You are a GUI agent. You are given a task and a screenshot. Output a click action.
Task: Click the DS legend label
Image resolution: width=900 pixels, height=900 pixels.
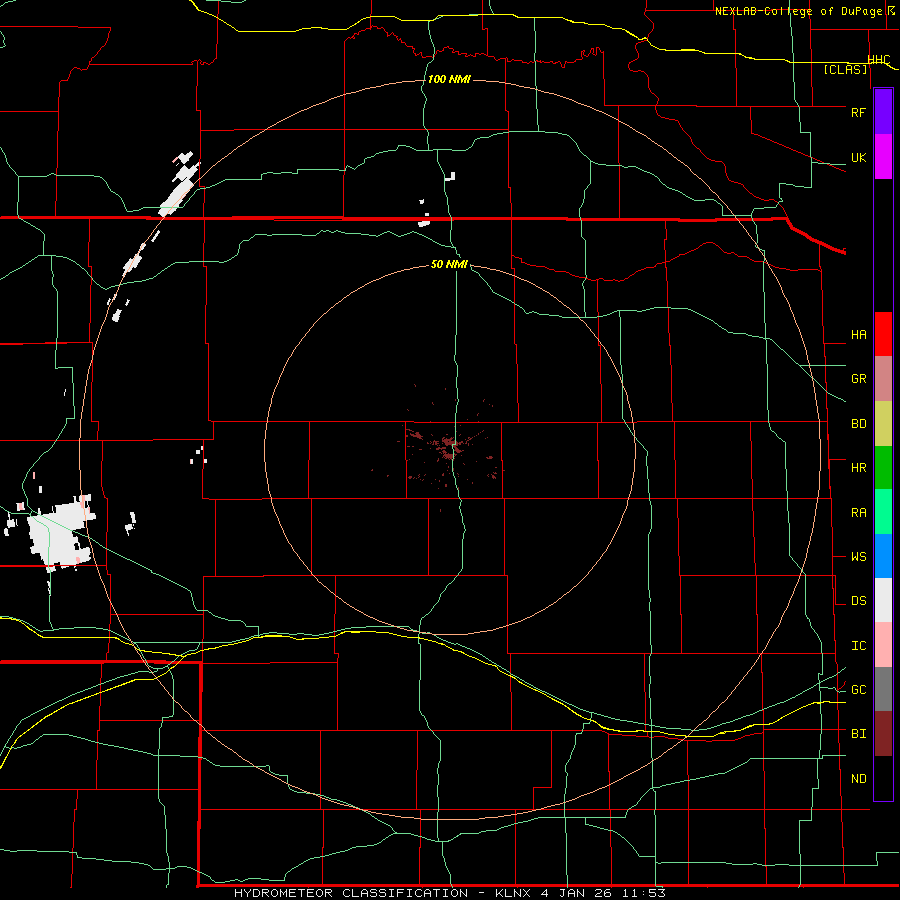pyautogui.click(x=859, y=601)
